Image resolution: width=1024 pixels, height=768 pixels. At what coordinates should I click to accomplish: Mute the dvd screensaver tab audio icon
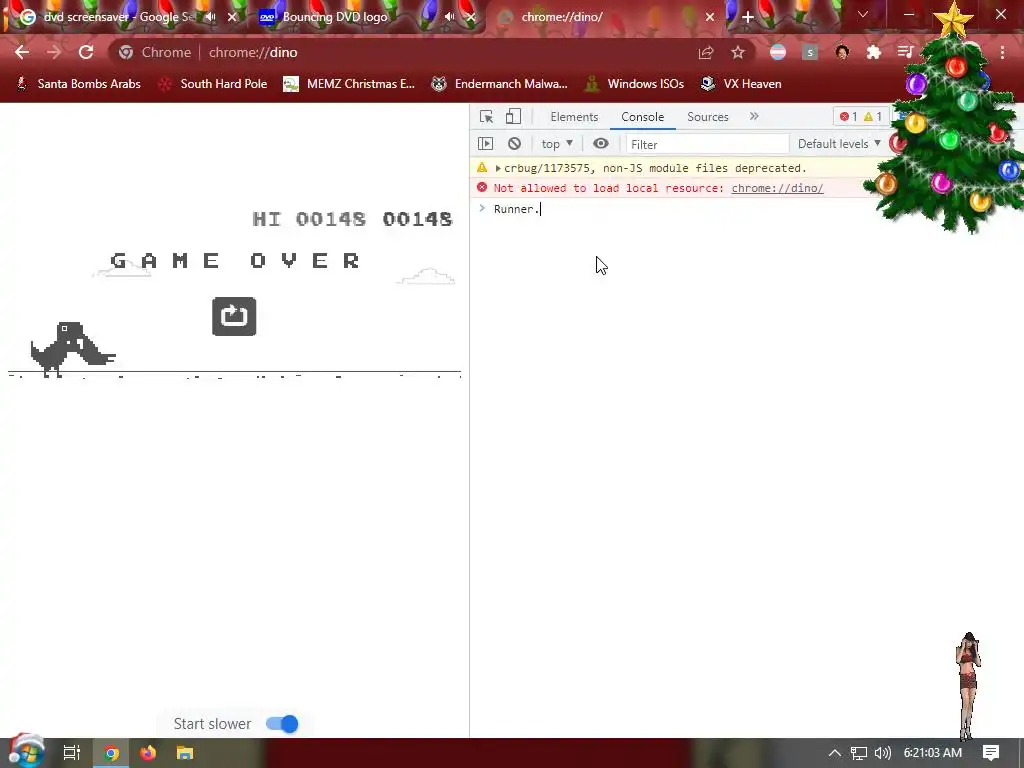[x=210, y=17]
